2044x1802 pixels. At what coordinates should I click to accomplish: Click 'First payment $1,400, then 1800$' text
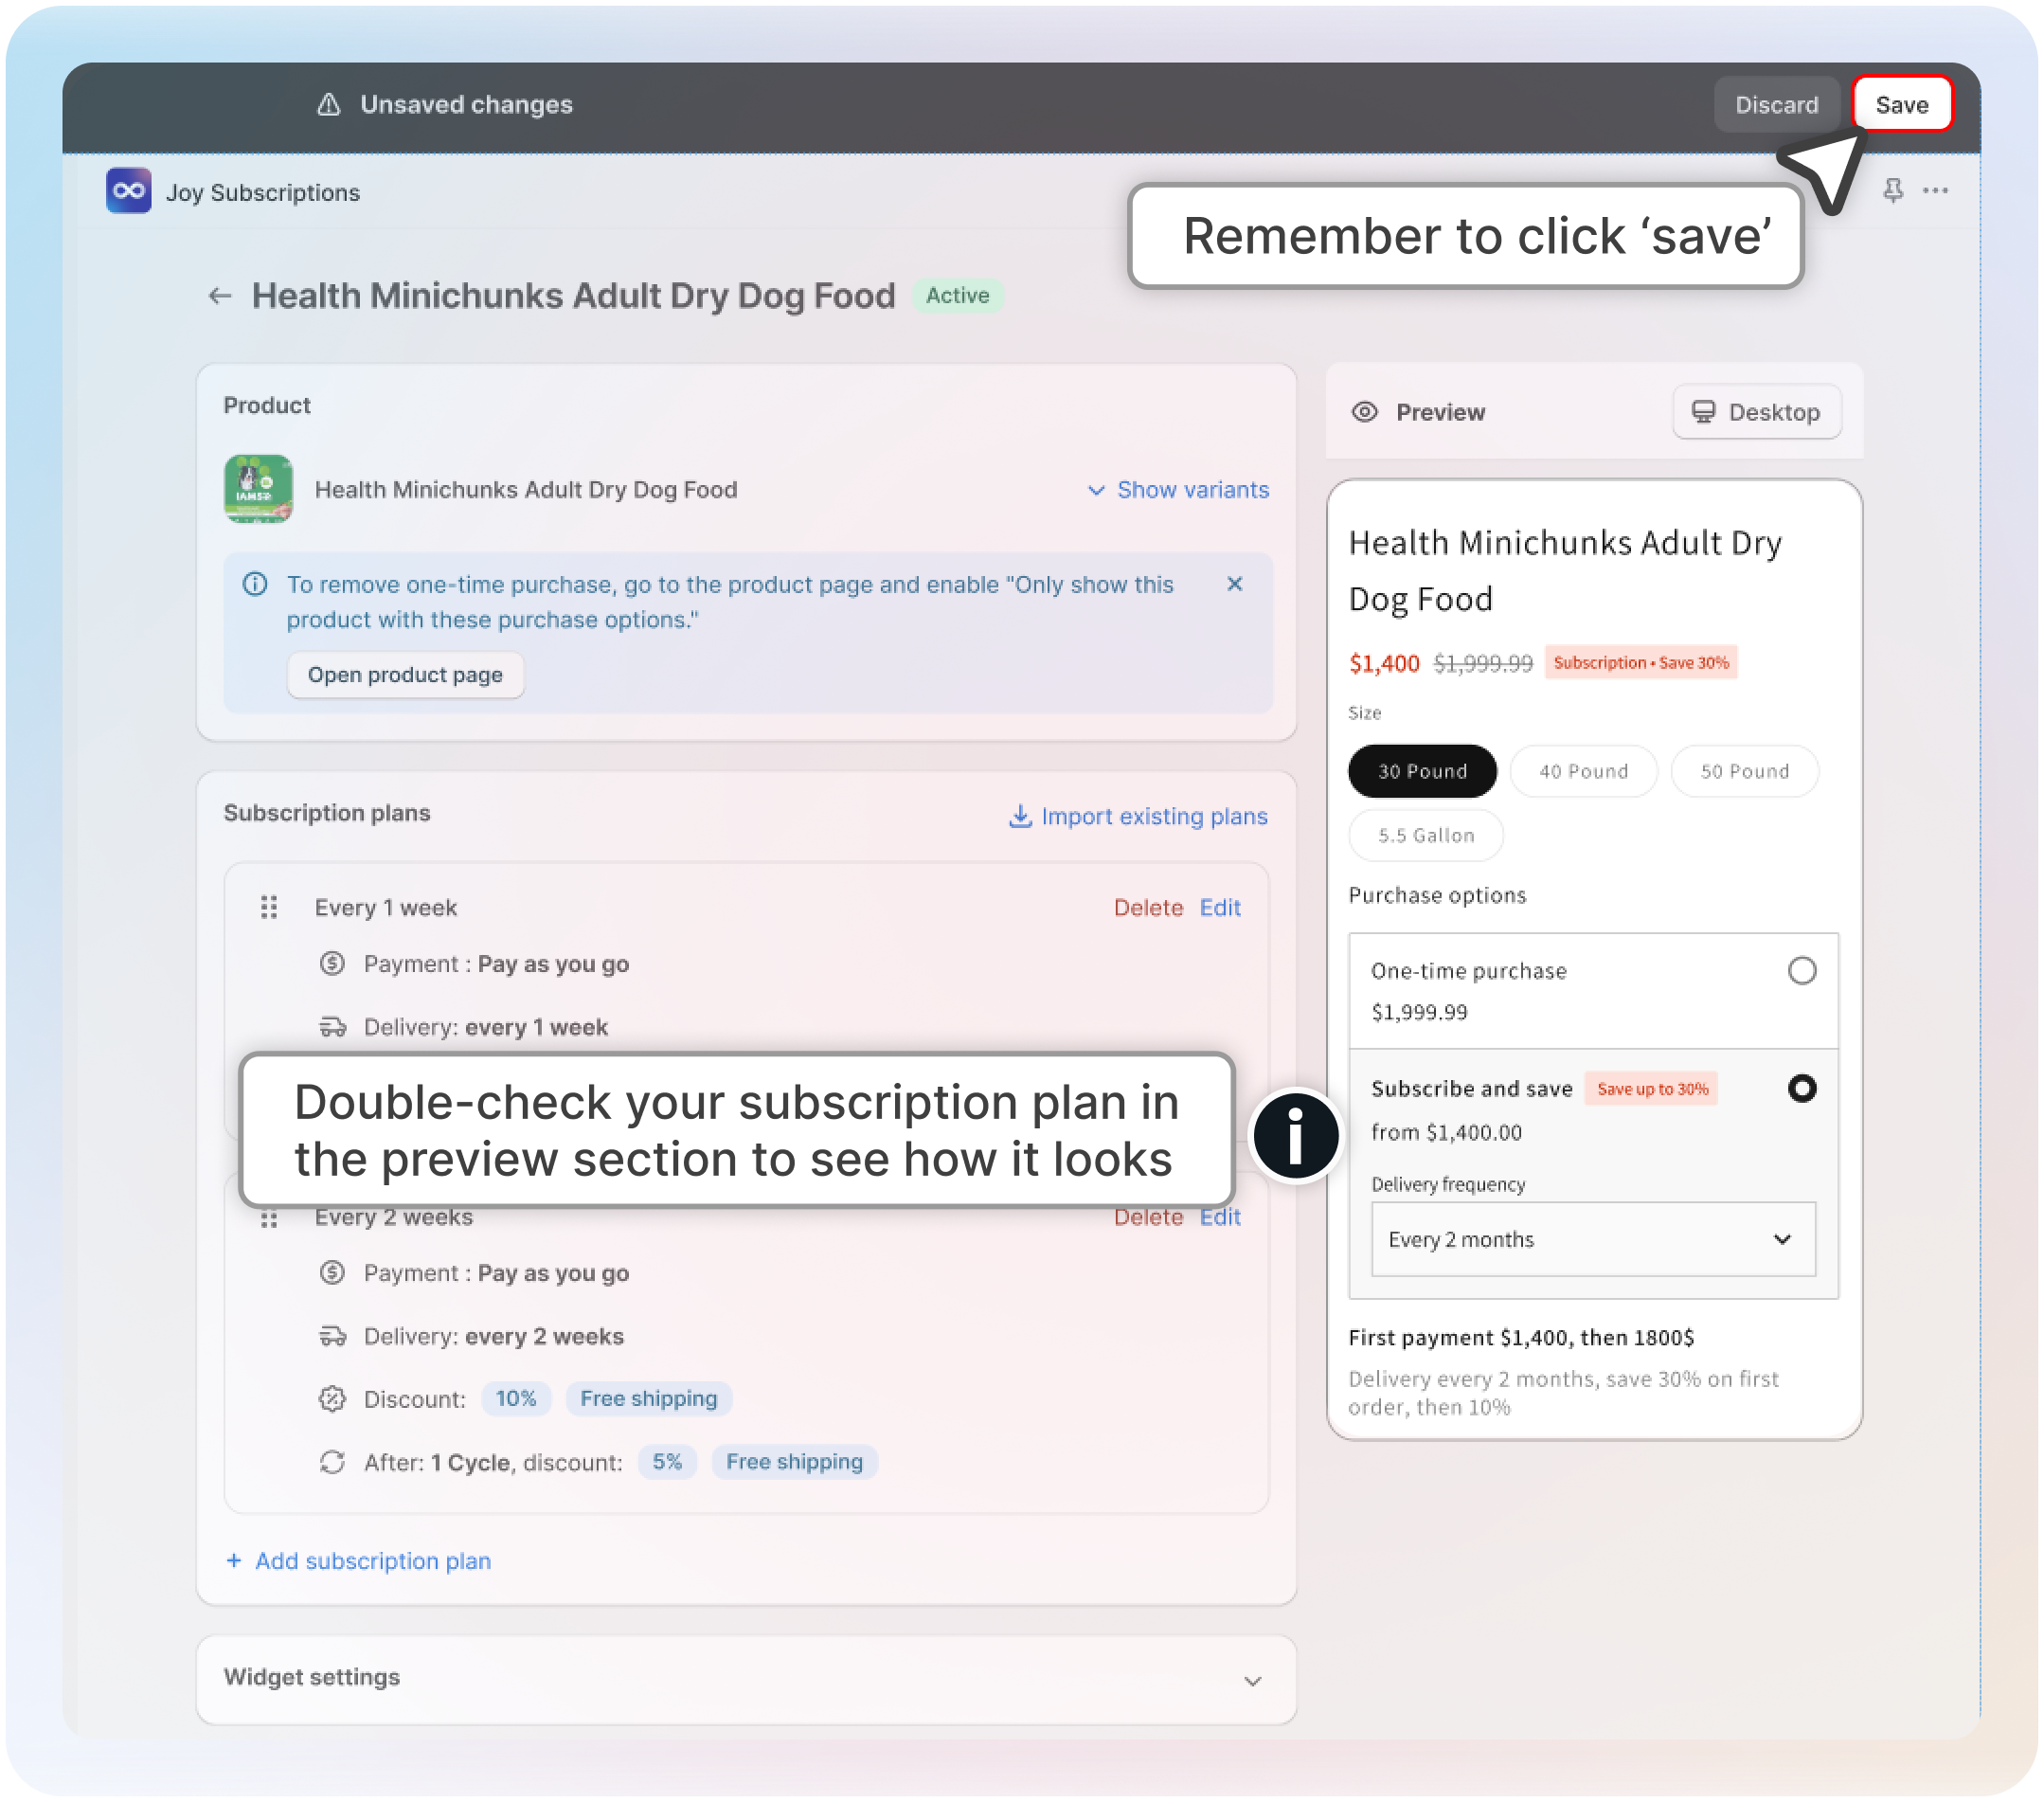[1521, 1337]
